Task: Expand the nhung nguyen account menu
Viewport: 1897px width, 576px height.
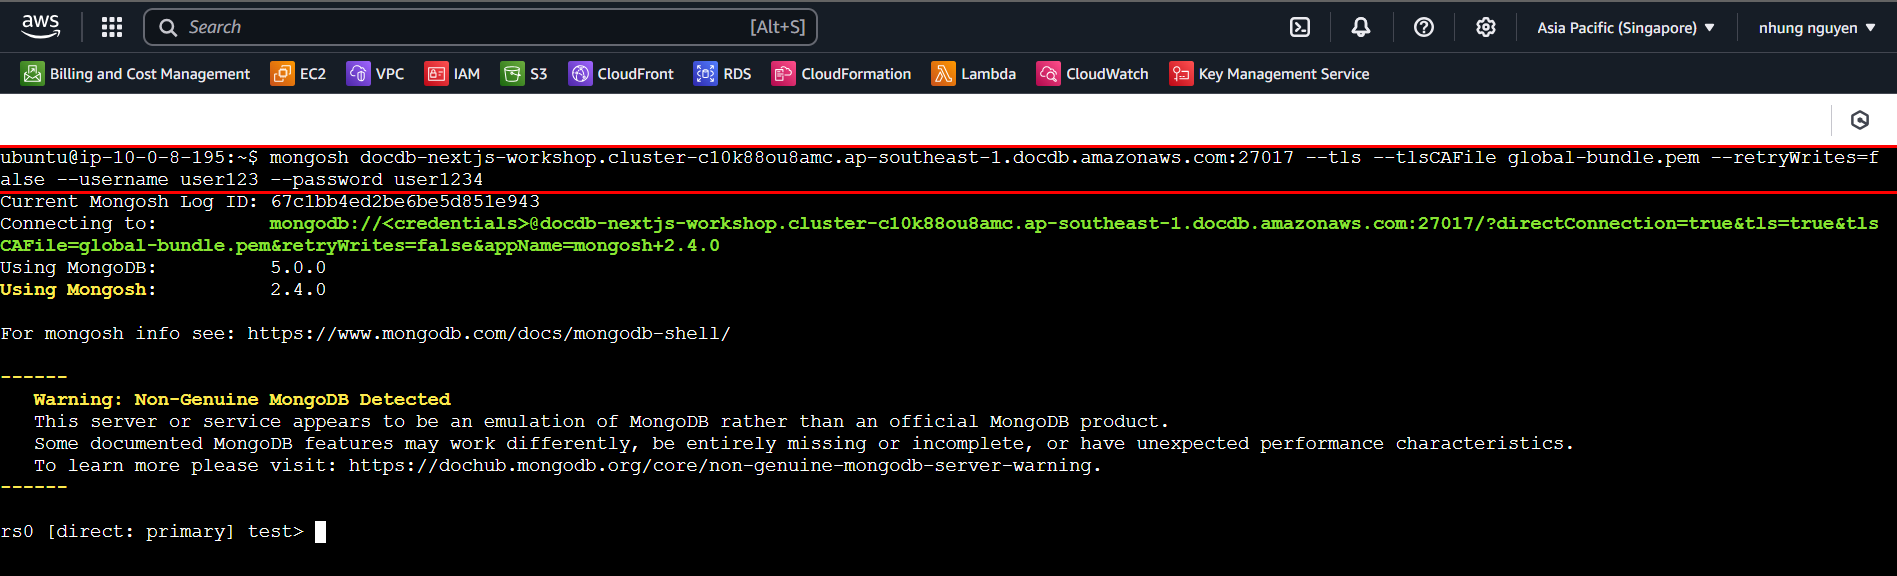Action: coord(1817,28)
